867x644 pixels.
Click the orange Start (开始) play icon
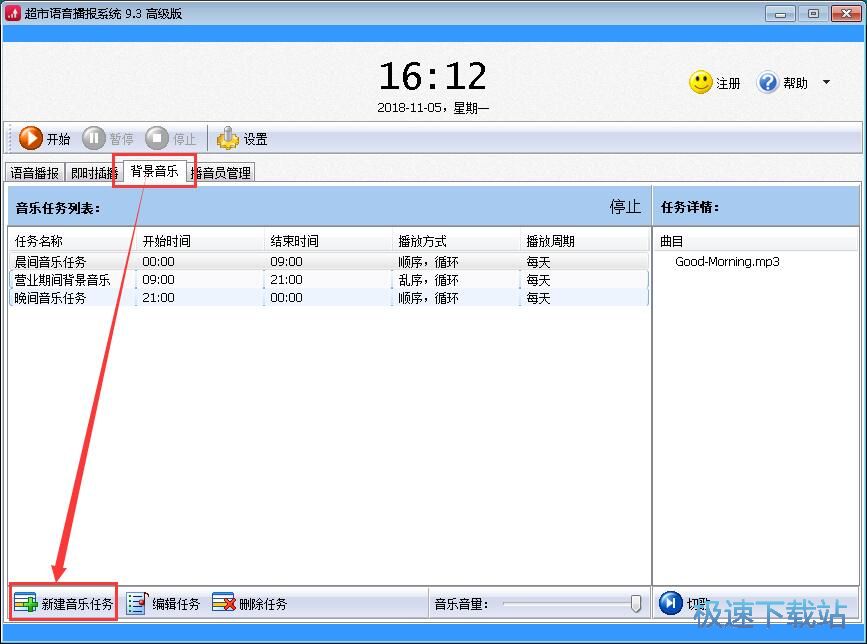tap(30, 138)
